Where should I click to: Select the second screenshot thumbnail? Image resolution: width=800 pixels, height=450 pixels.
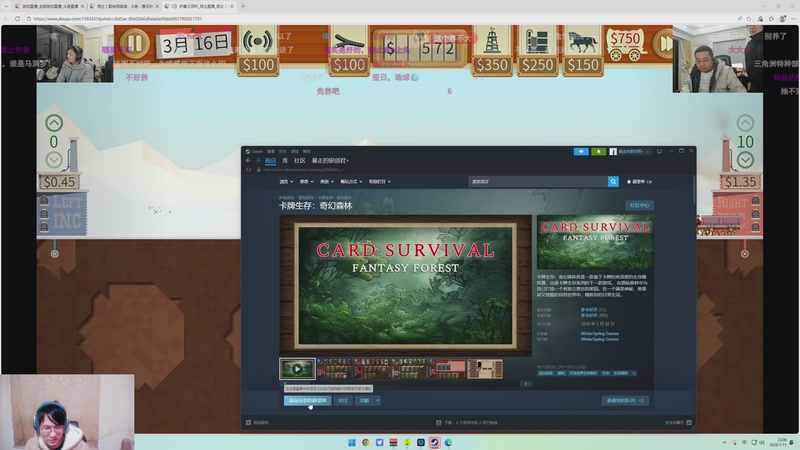click(335, 369)
